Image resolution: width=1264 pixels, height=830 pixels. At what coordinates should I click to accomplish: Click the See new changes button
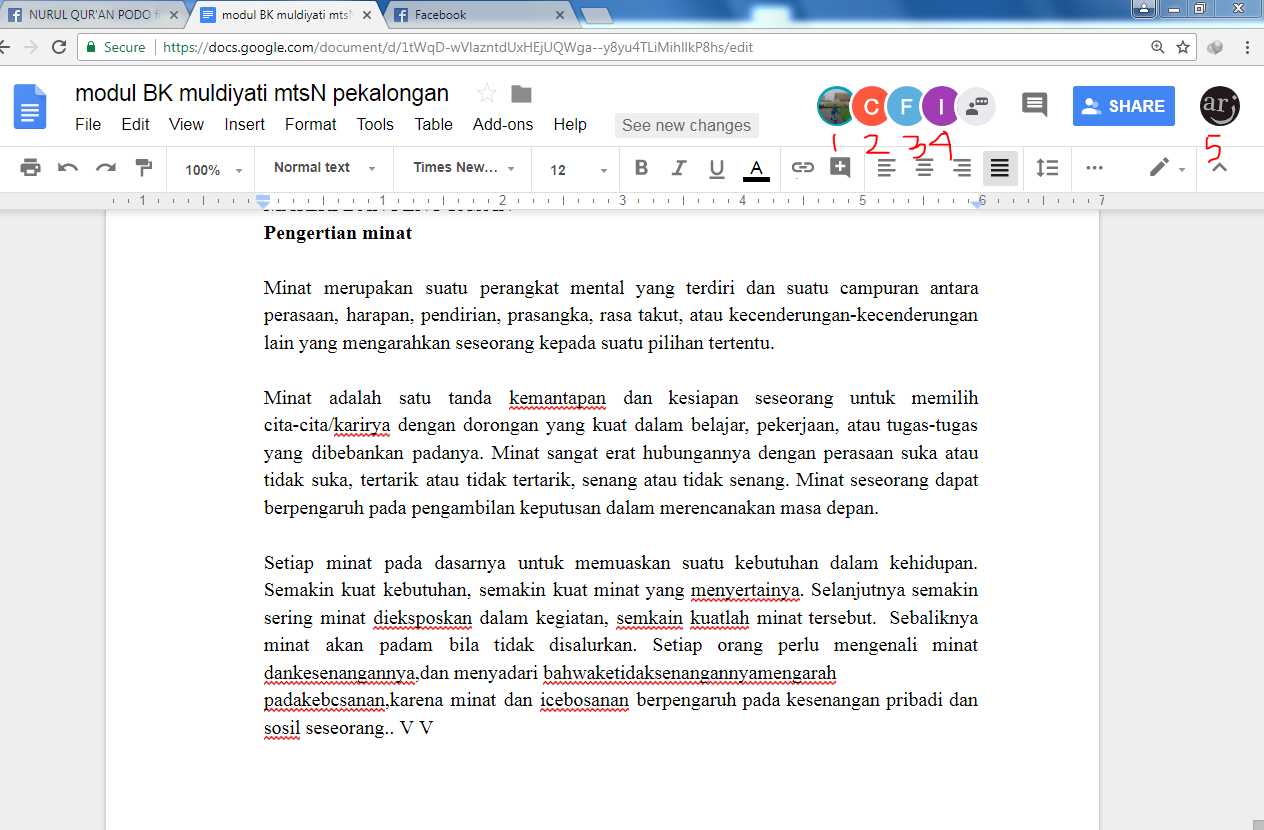(x=686, y=125)
